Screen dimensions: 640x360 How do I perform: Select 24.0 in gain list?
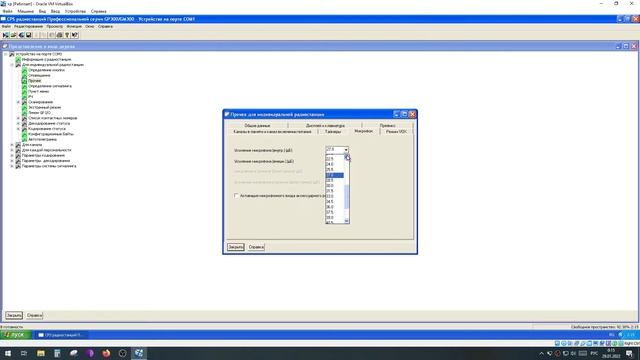[335, 164]
